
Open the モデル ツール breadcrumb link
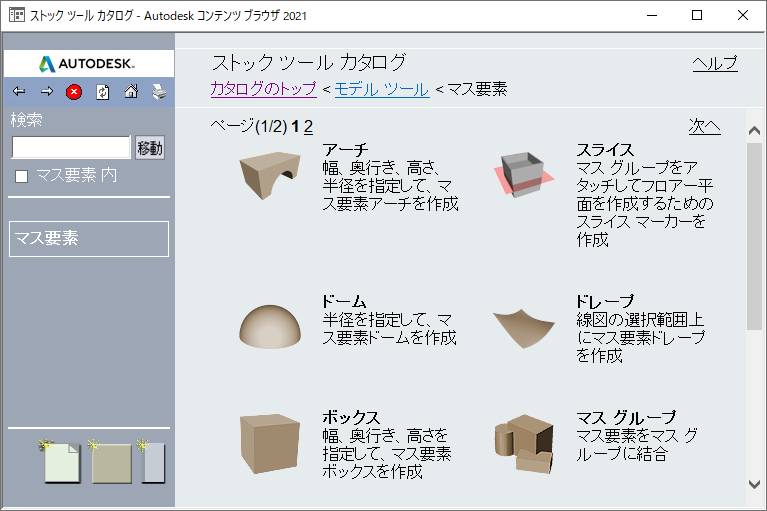pyautogui.click(x=382, y=89)
